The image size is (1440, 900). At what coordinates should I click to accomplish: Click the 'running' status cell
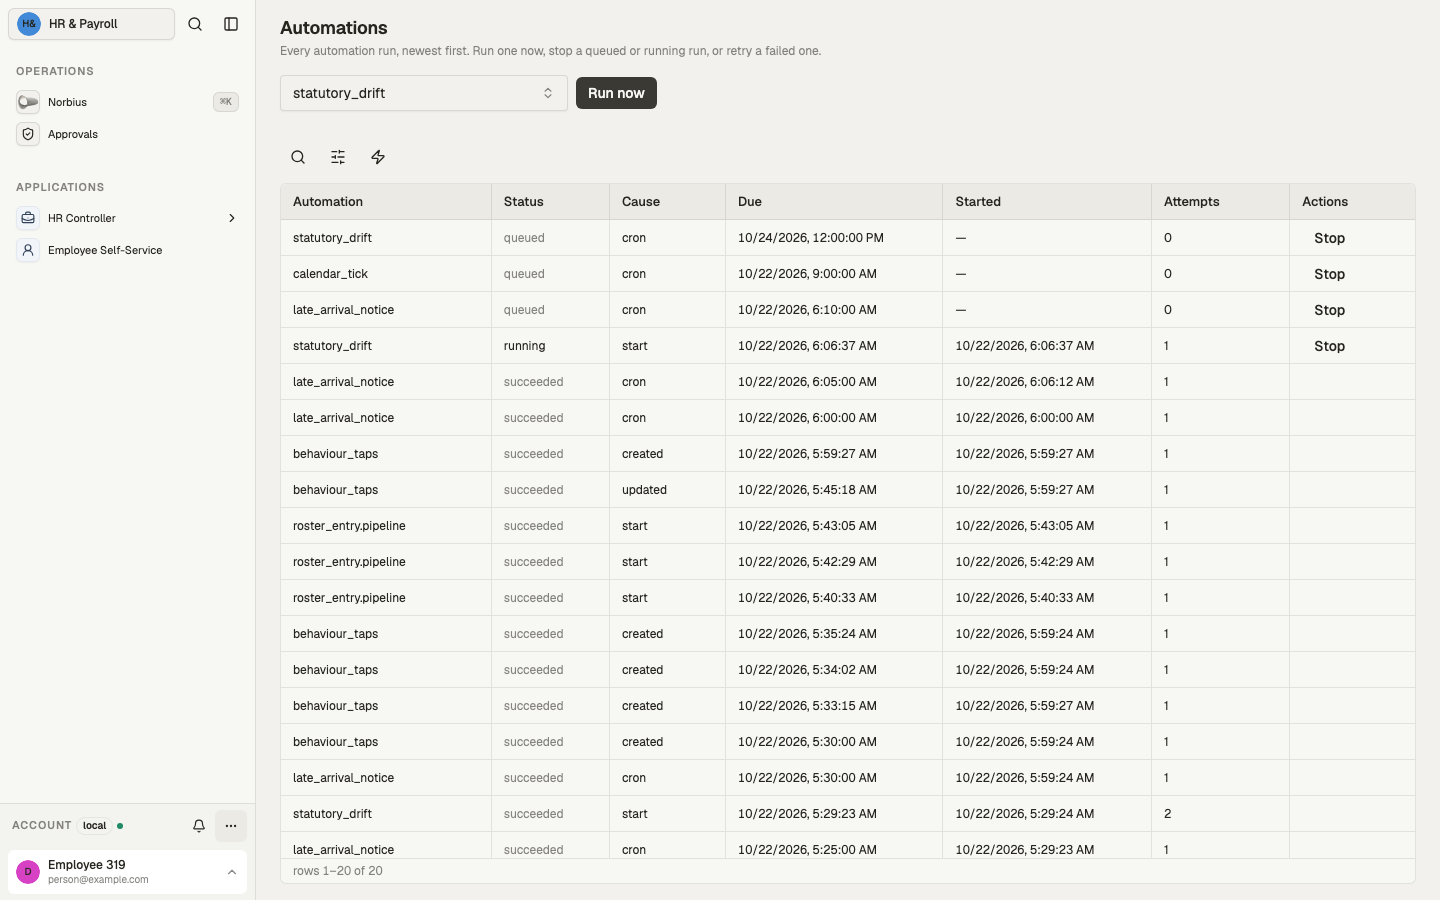[550, 346]
